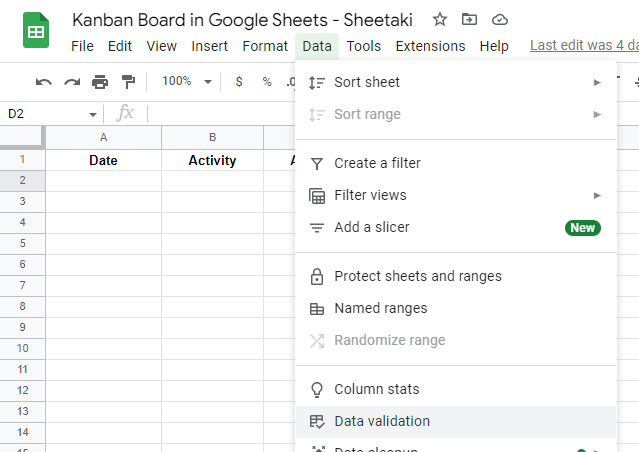Format as percent in toolbar
This screenshot has height=452, width=639.
pyautogui.click(x=267, y=82)
